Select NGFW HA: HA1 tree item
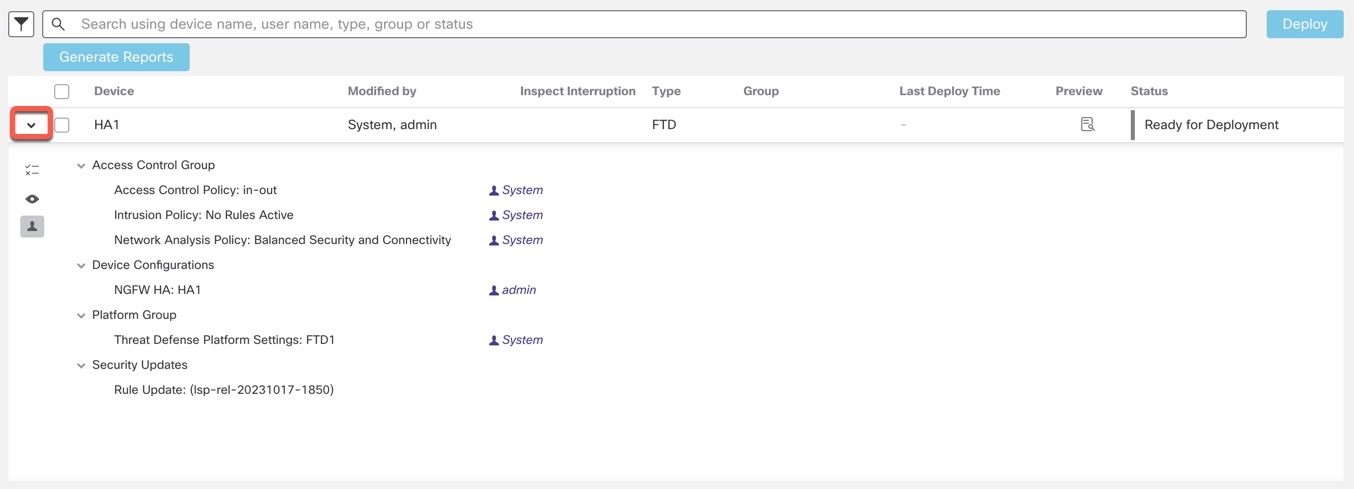 [158, 290]
